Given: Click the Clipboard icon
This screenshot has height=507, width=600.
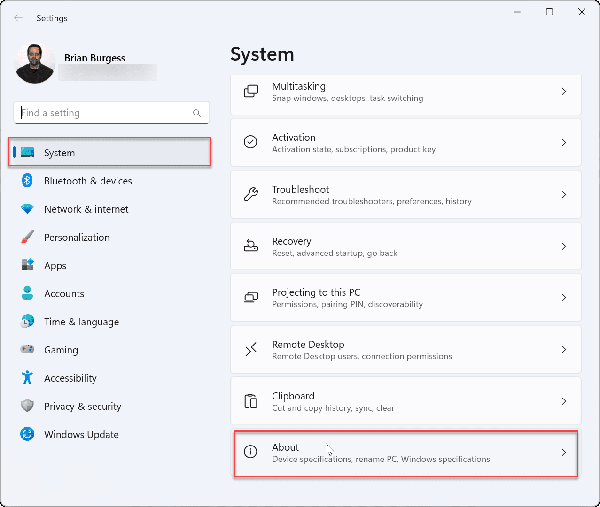Looking at the screenshot, I should pyautogui.click(x=251, y=401).
